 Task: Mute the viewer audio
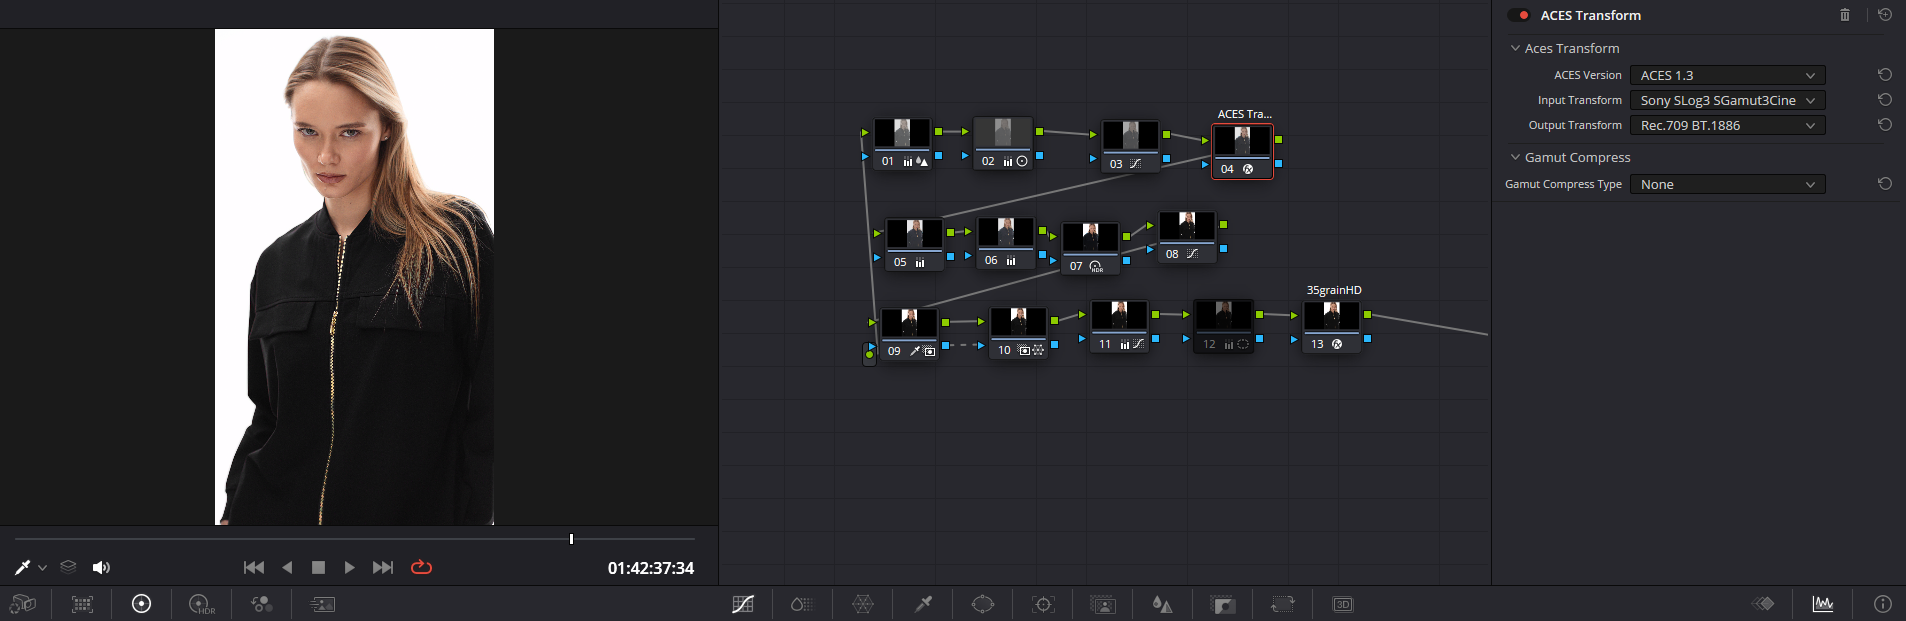101,567
